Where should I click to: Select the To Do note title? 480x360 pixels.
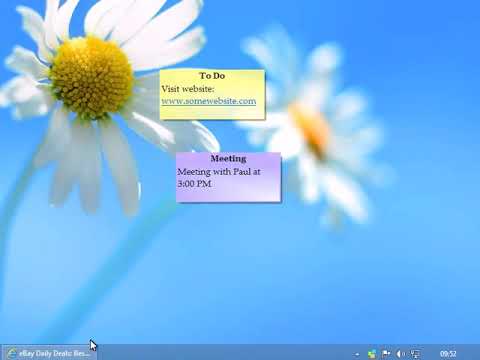coord(212,76)
